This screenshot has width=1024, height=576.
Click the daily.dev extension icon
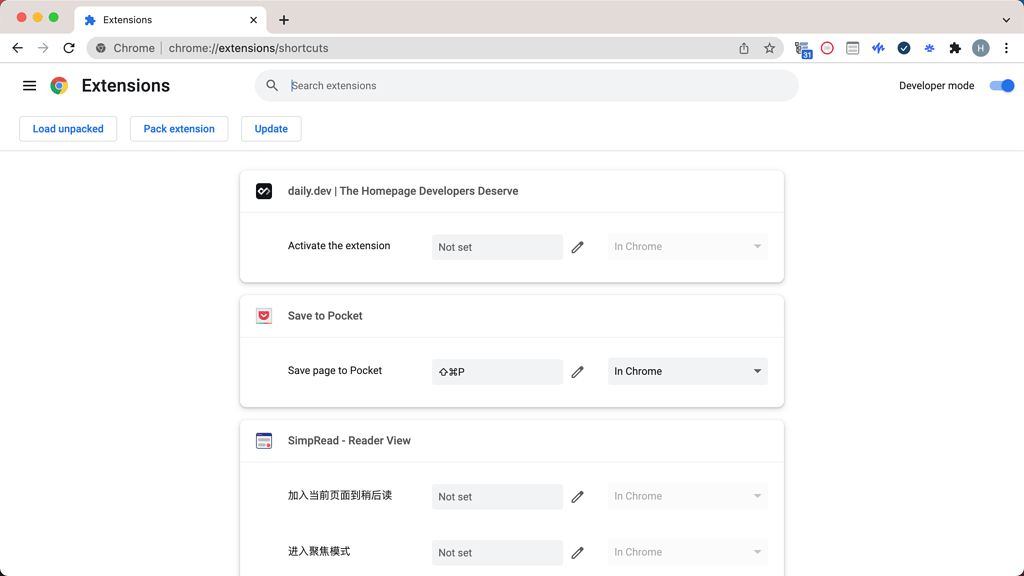click(262, 190)
